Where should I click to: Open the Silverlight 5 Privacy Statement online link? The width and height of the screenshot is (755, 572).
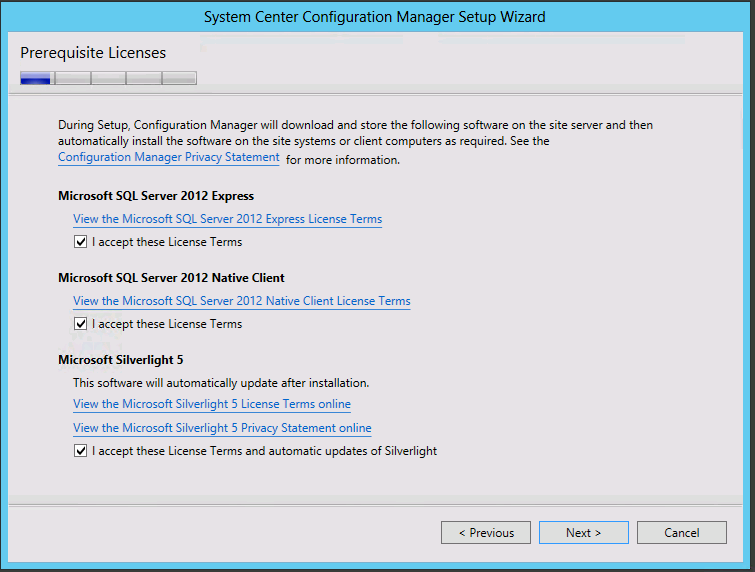point(222,428)
